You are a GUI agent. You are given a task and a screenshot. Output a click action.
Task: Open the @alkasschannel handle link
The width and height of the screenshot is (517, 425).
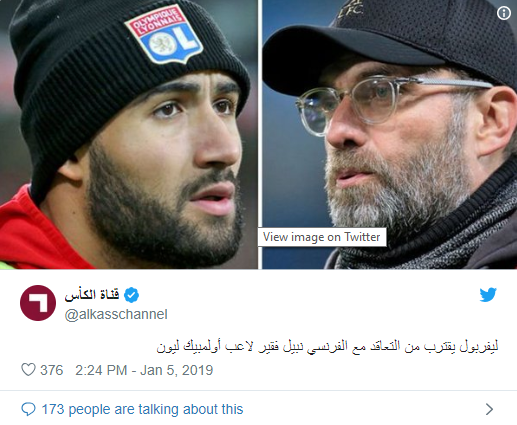(x=116, y=314)
